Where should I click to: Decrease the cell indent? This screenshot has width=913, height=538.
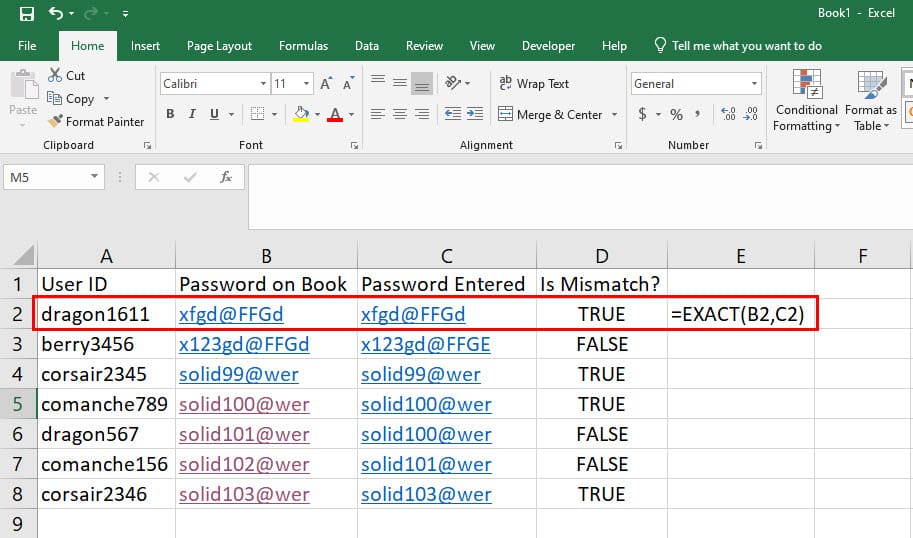[x=452, y=114]
